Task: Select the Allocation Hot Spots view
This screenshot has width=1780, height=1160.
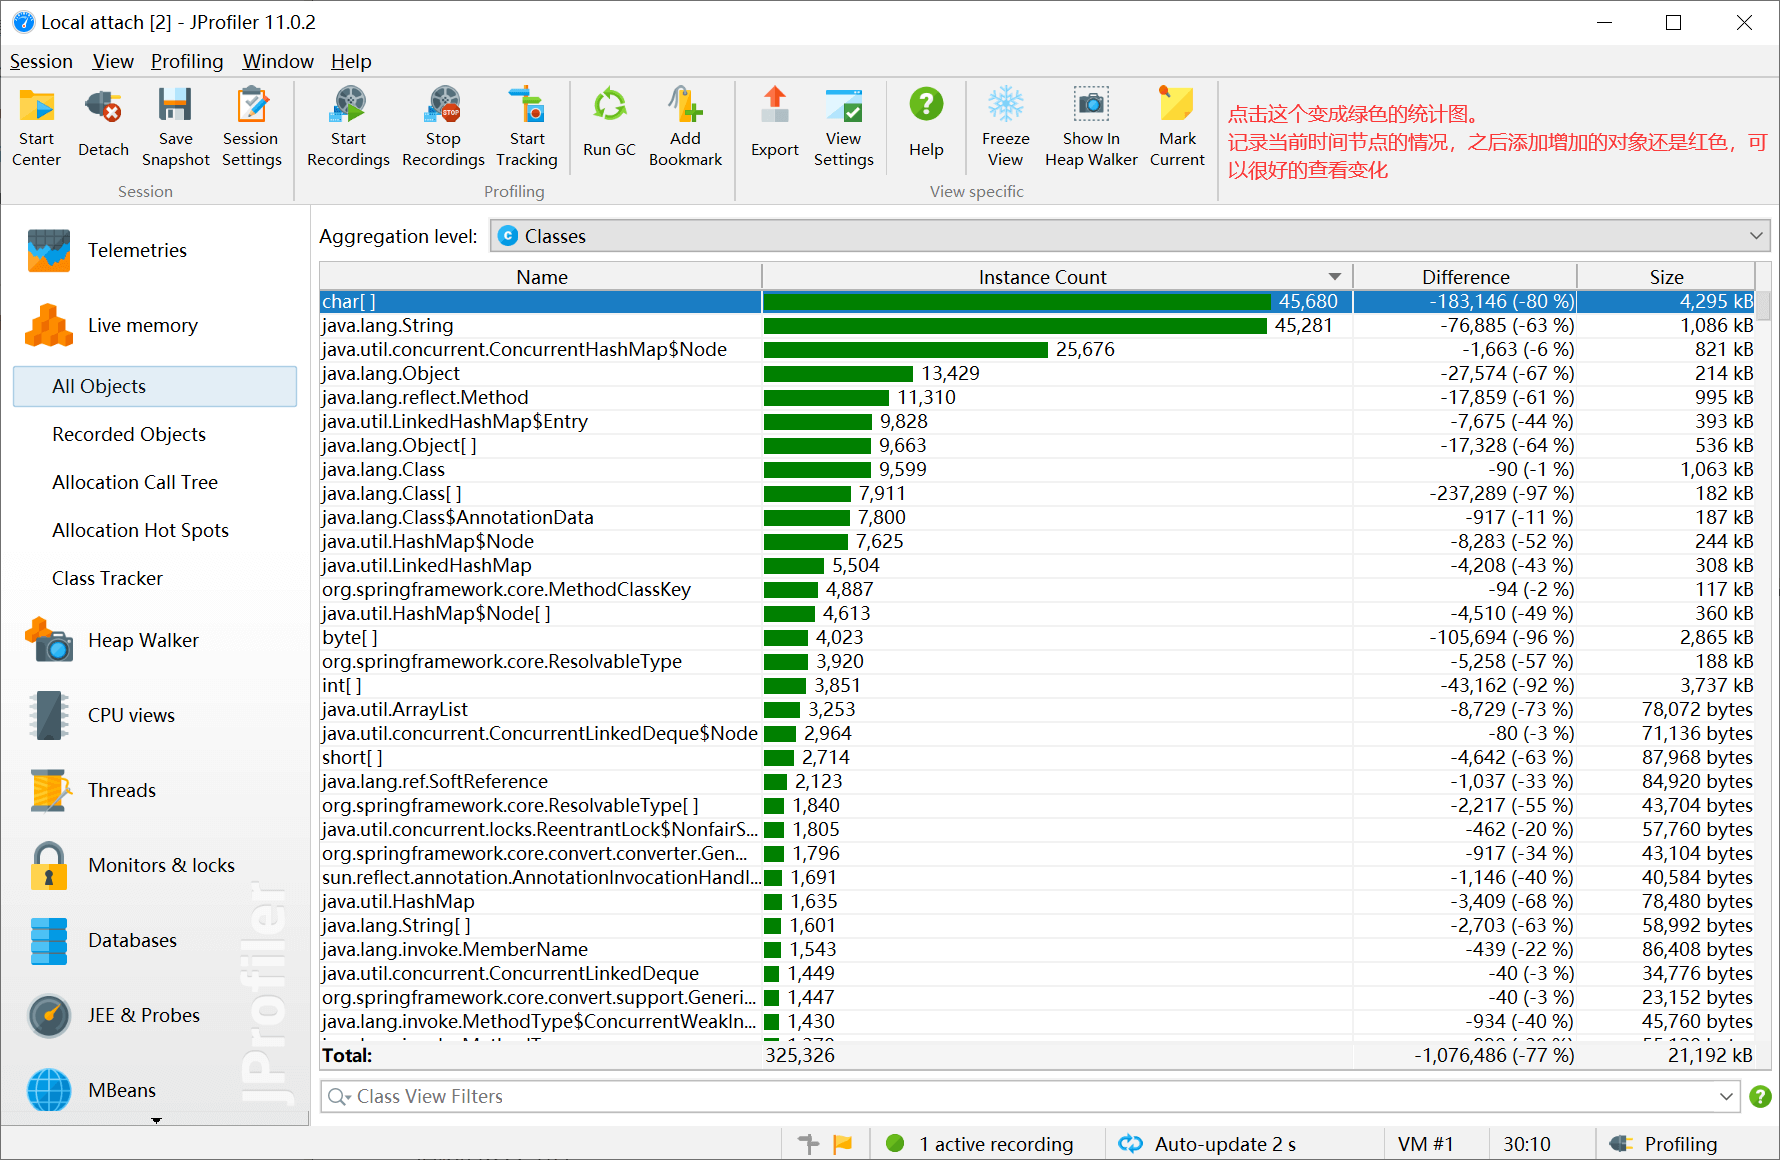Action: click(140, 530)
